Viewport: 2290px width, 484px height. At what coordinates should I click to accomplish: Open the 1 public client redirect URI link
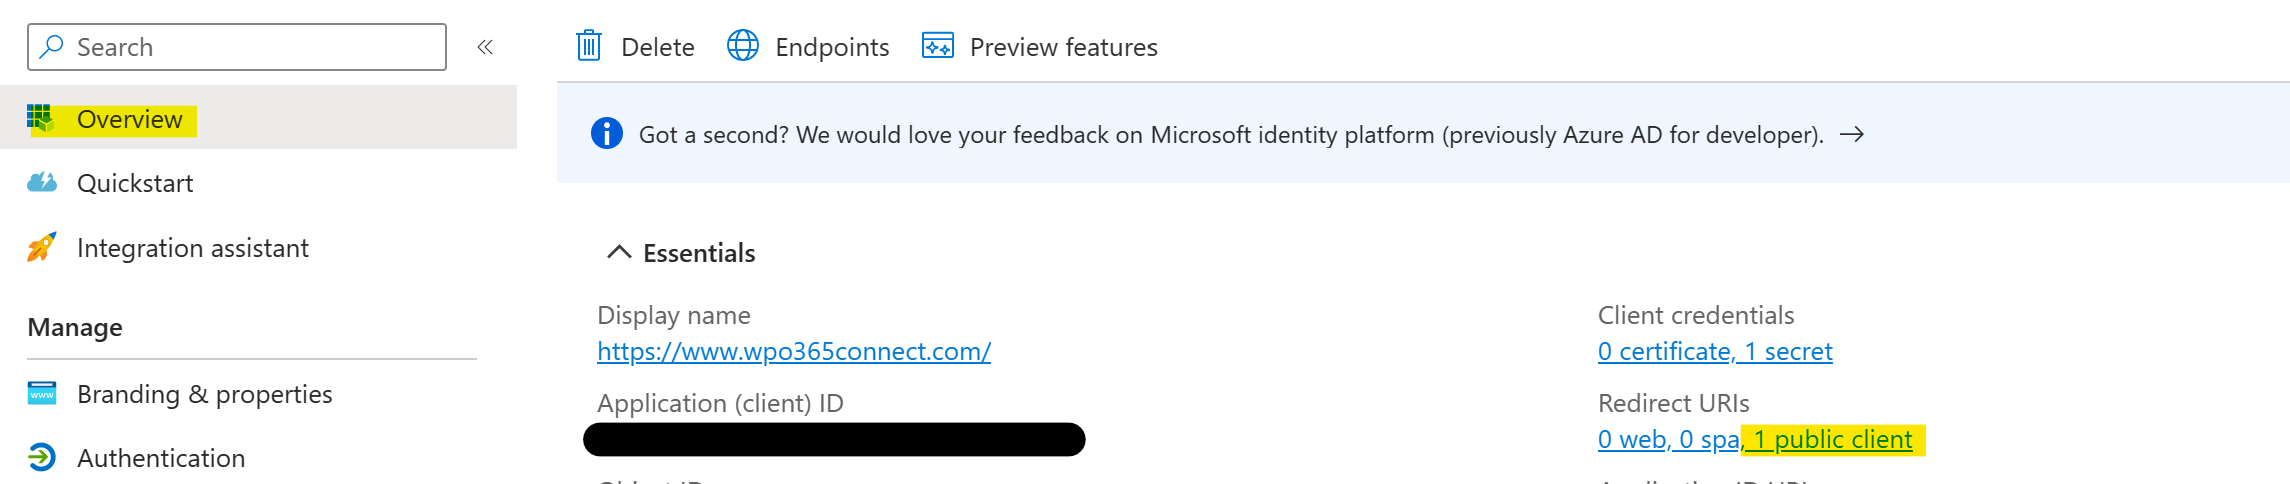coord(1829,439)
